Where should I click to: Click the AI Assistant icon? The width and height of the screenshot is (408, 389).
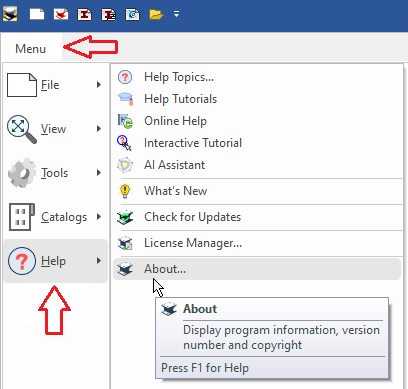point(125,165)
